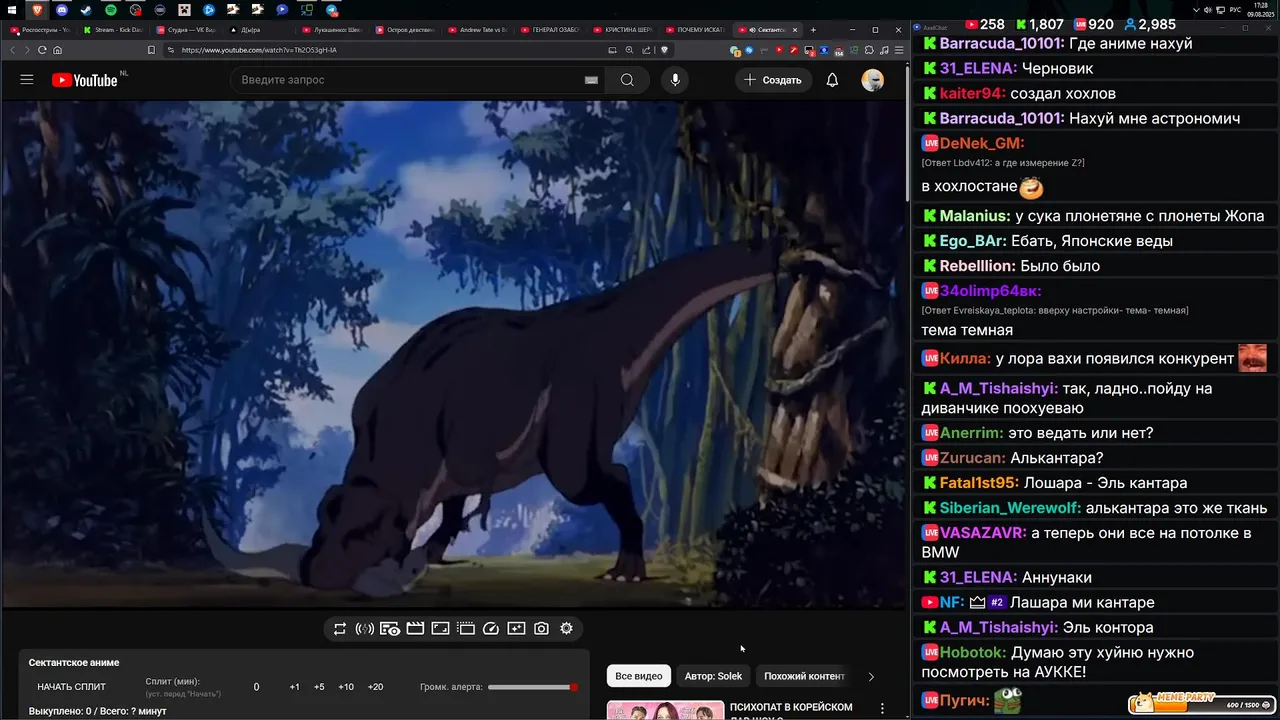Open playback speed gauge icon
This screenshot has width=1280, height=720.
tap(491, 629)
